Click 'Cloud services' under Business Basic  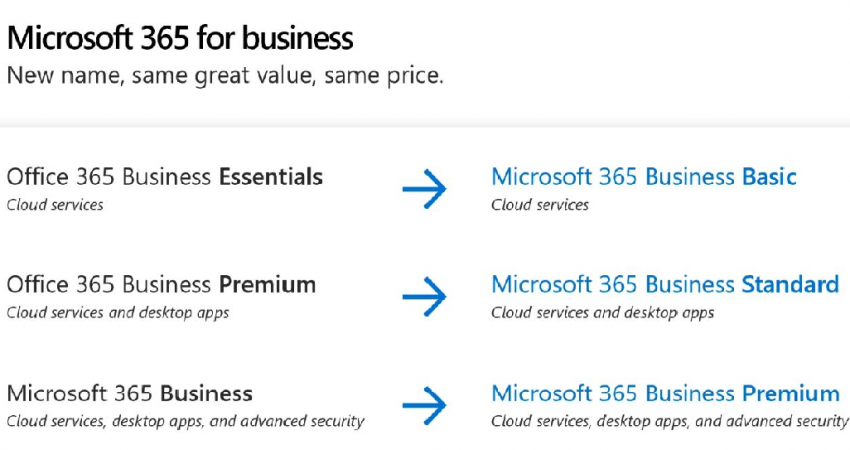coord(540,205)
